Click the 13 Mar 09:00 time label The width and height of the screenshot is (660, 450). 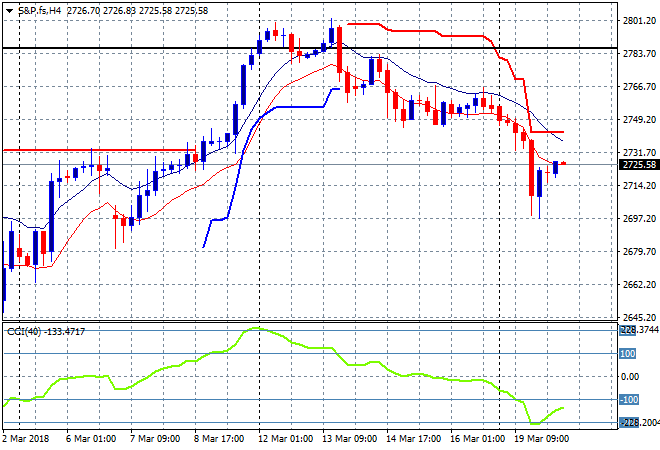349,439
